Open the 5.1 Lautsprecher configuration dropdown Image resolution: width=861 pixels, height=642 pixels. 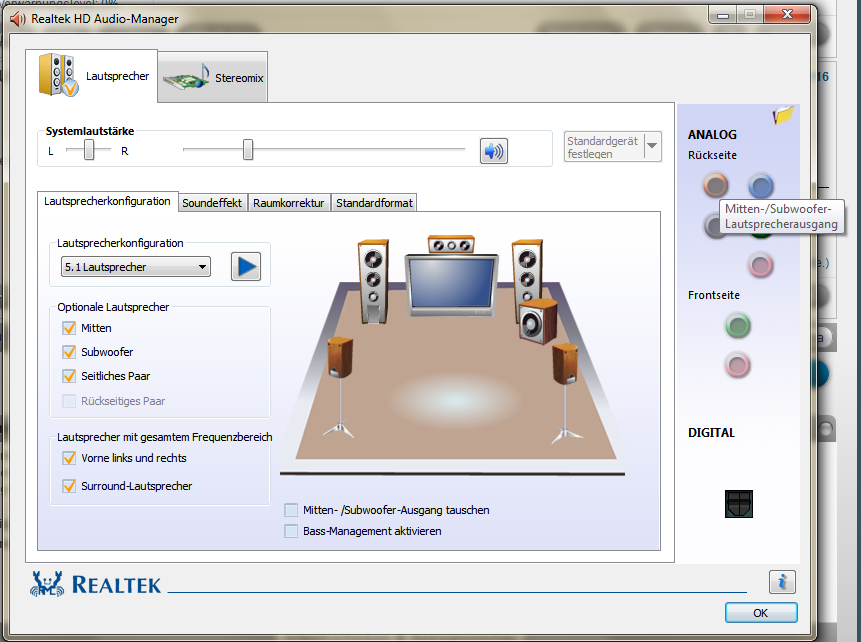coord(135,267)
